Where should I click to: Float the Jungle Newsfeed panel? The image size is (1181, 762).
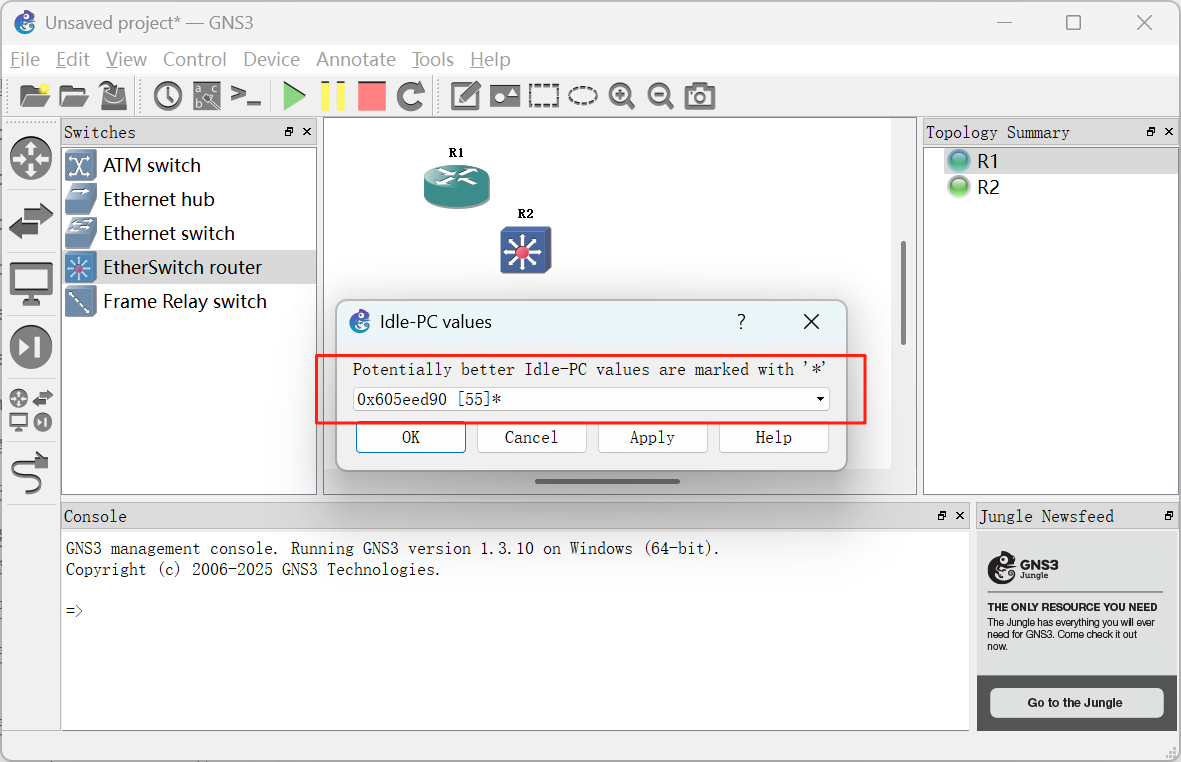pyautogui.click(x=1169, y=516)
